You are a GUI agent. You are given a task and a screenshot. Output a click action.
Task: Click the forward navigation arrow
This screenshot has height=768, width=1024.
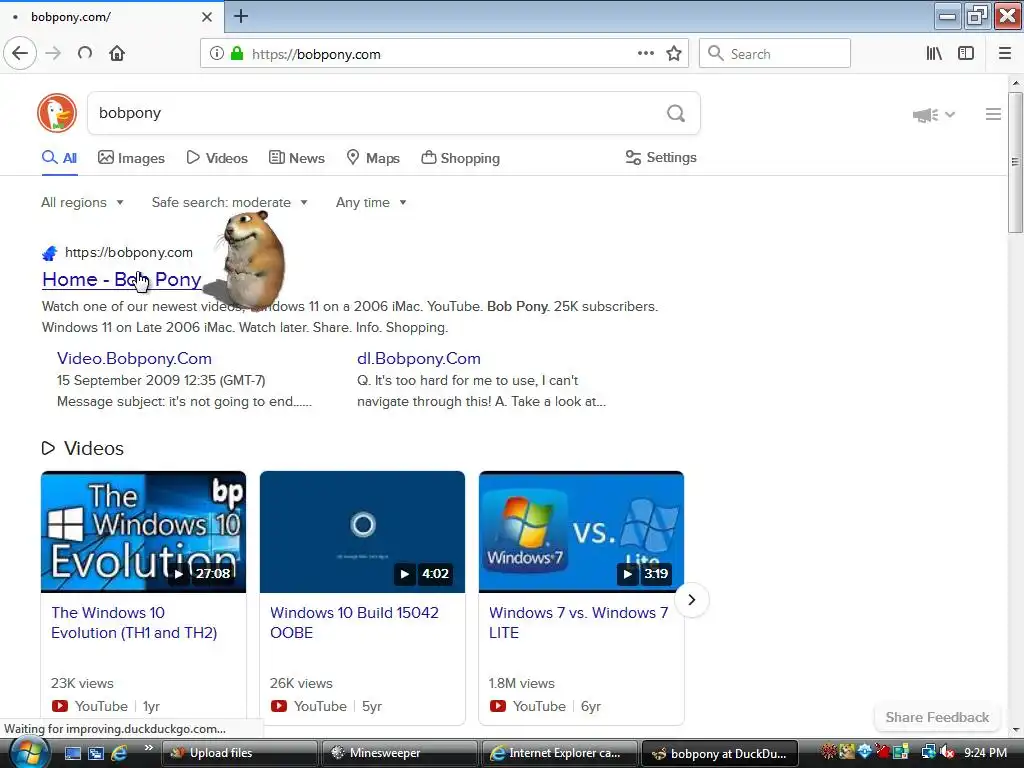tap(53, 54)
